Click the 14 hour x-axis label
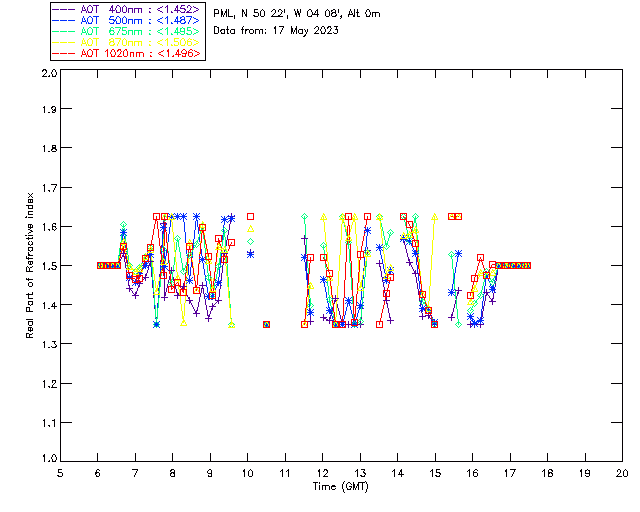640x512 pixels. click(x=398, y=473)
